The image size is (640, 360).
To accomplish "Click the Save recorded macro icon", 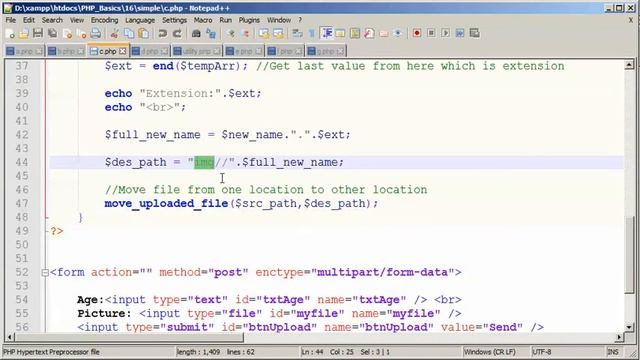I will click(x=474, y=33).
